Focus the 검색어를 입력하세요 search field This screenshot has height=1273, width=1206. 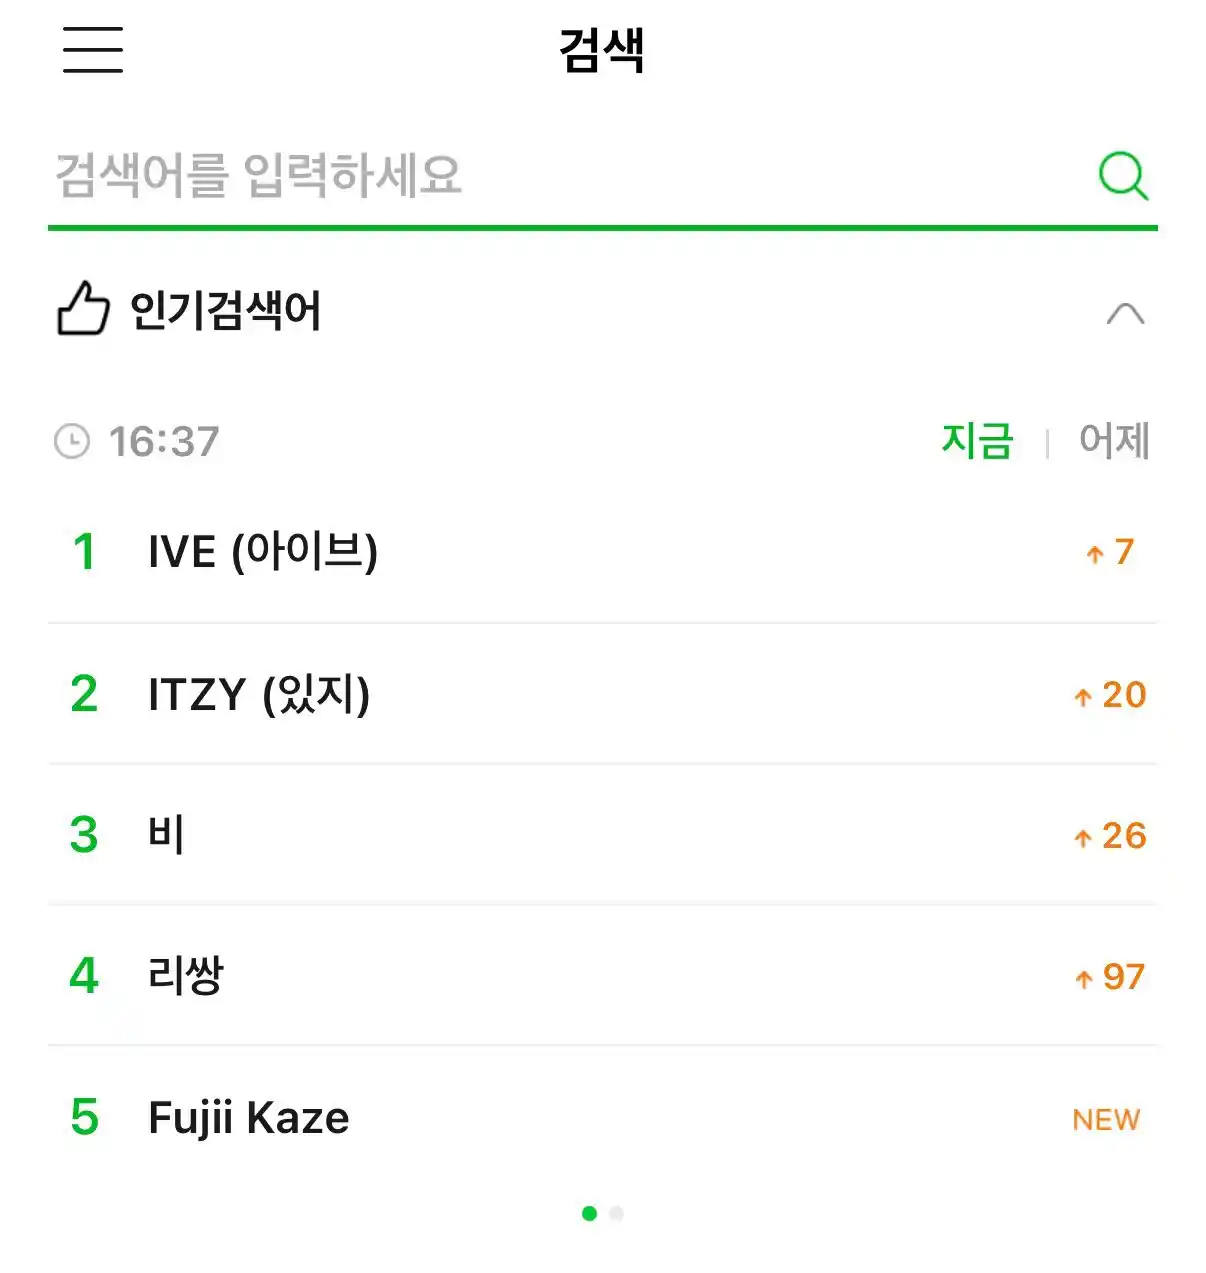point(570,176)
